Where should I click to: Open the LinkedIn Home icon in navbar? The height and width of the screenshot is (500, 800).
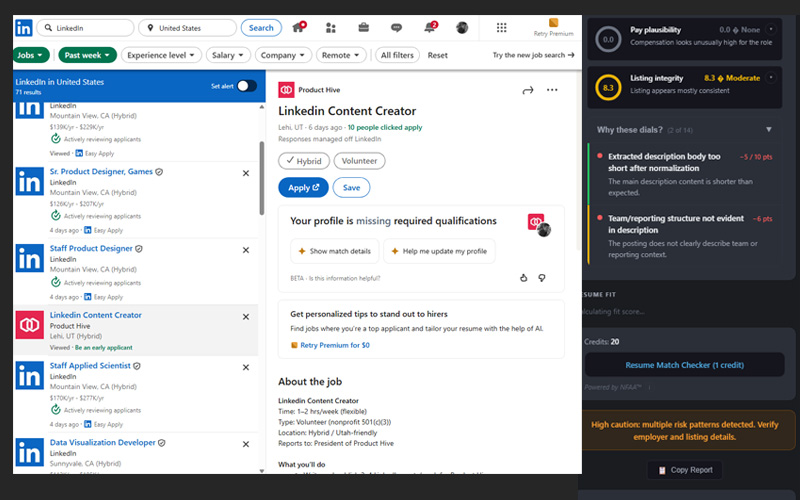tap(298, 28)
